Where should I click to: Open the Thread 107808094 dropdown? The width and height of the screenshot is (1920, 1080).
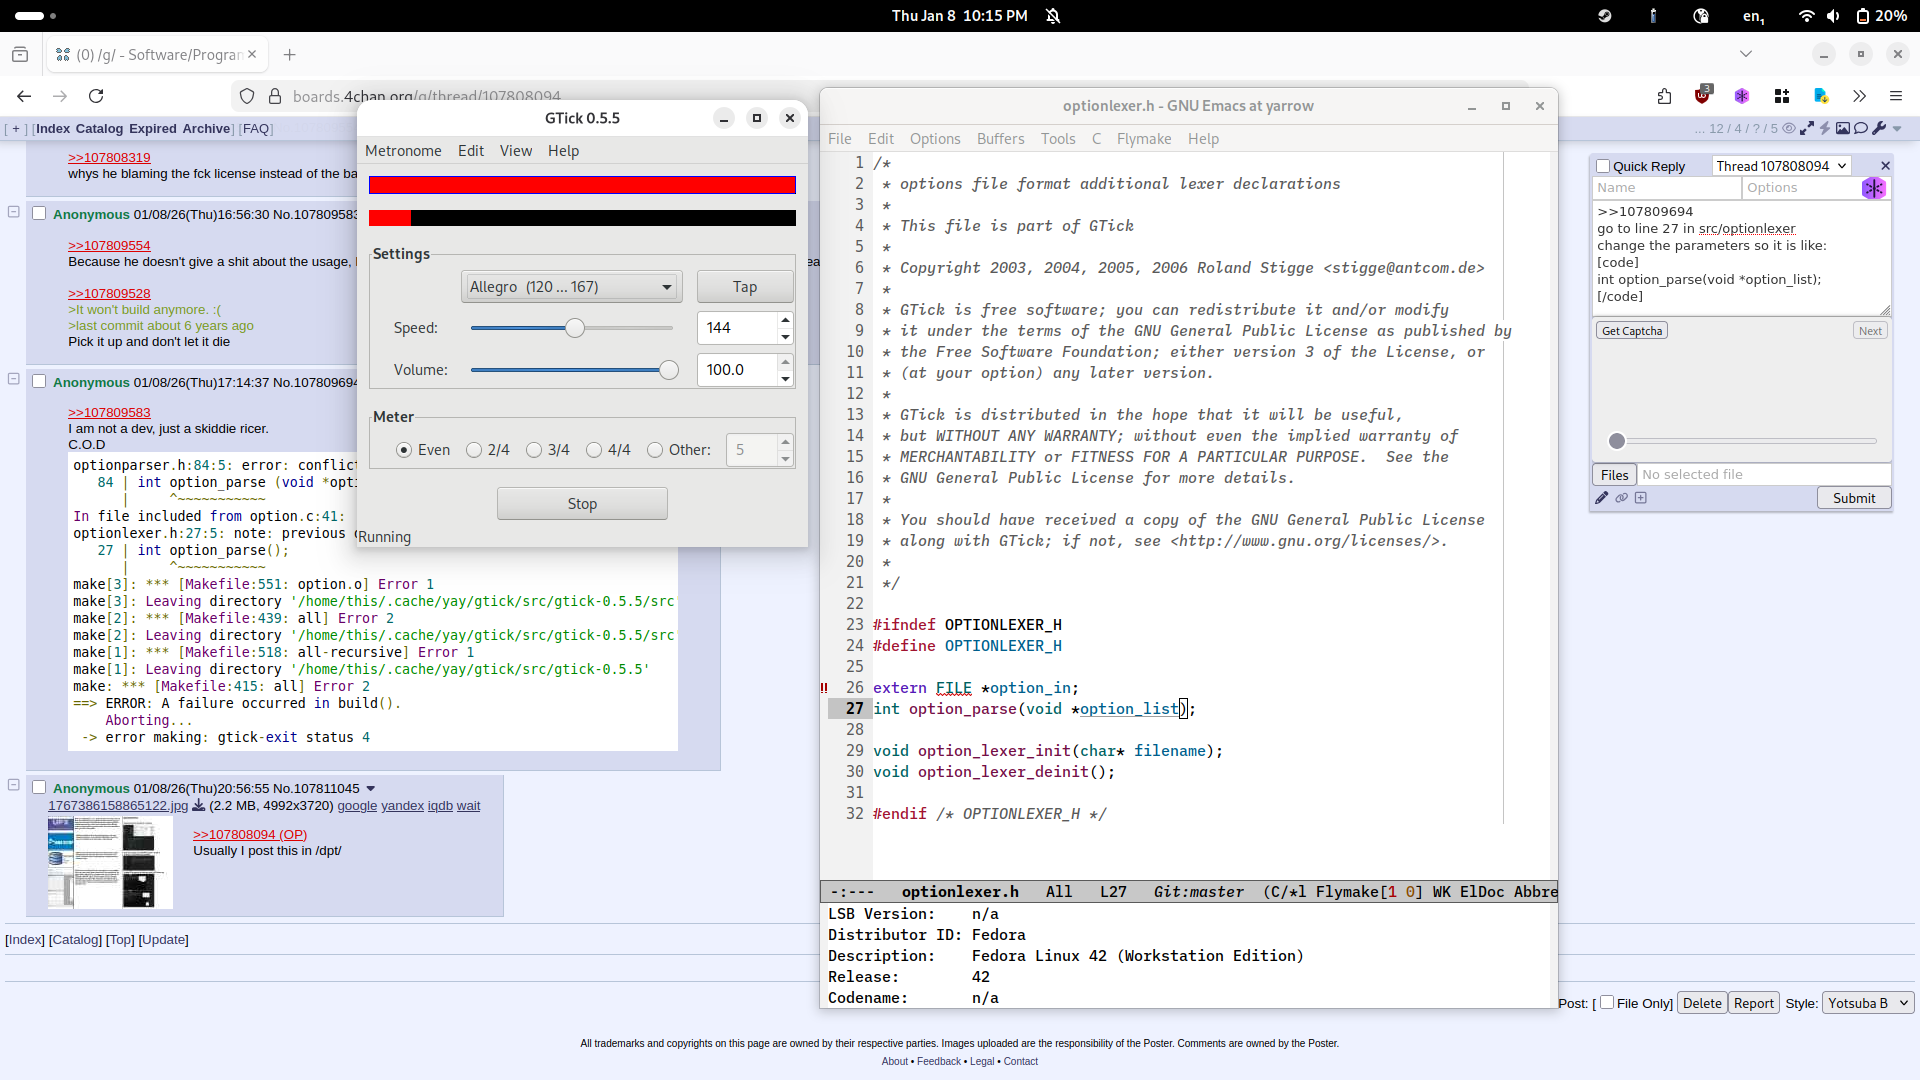click(1780, 166)
